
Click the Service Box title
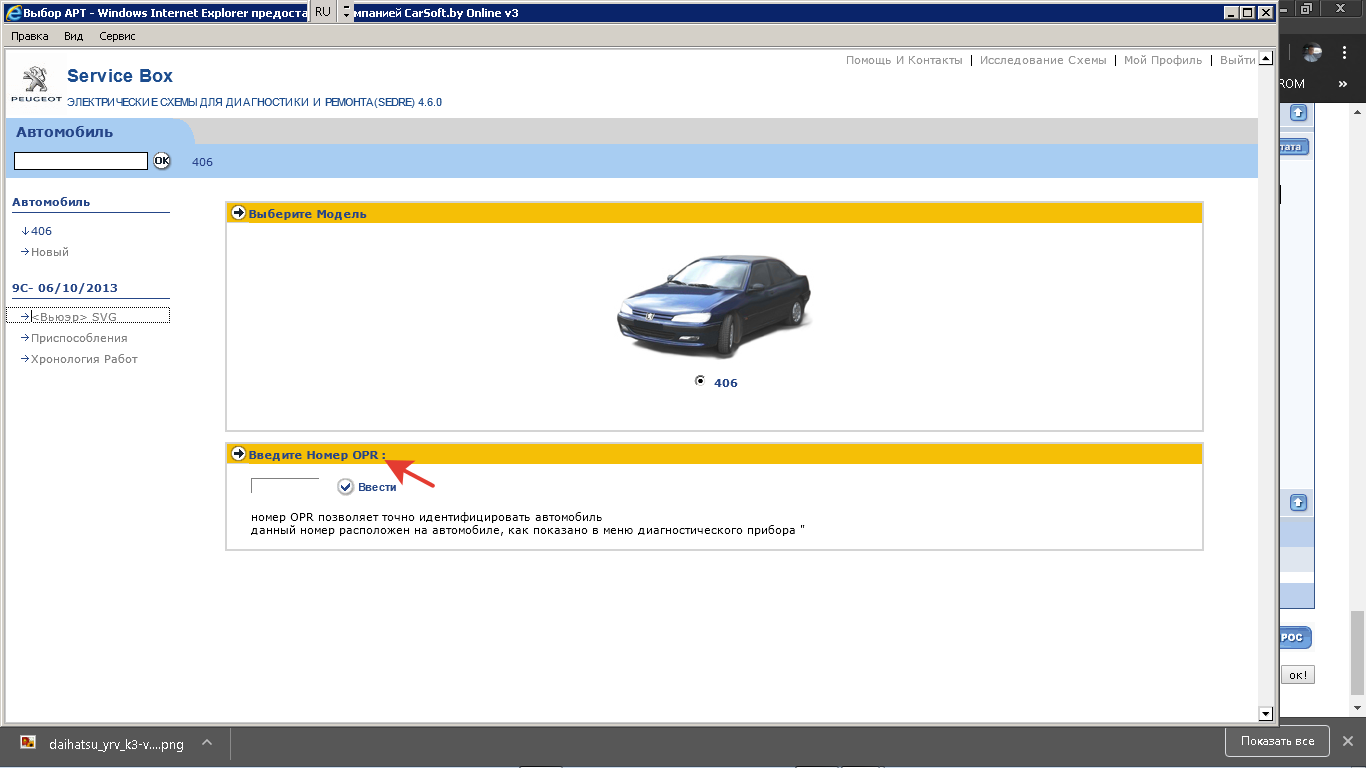(120, 76)
